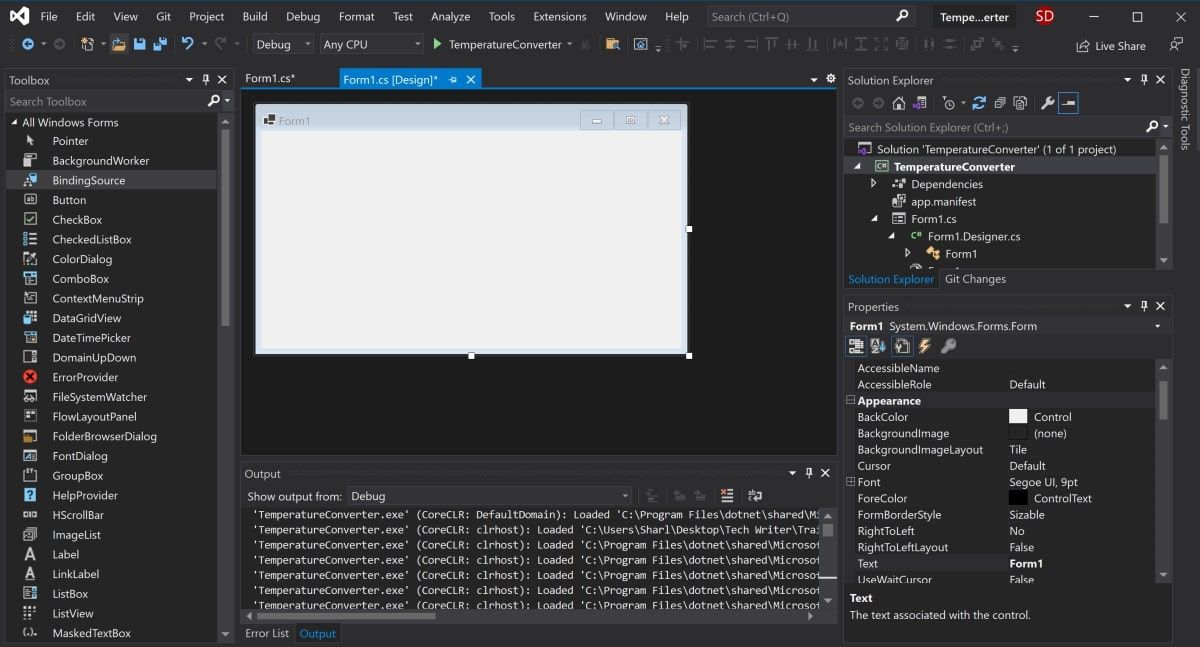Open Solution Explorer Home view

click(898, 102)
